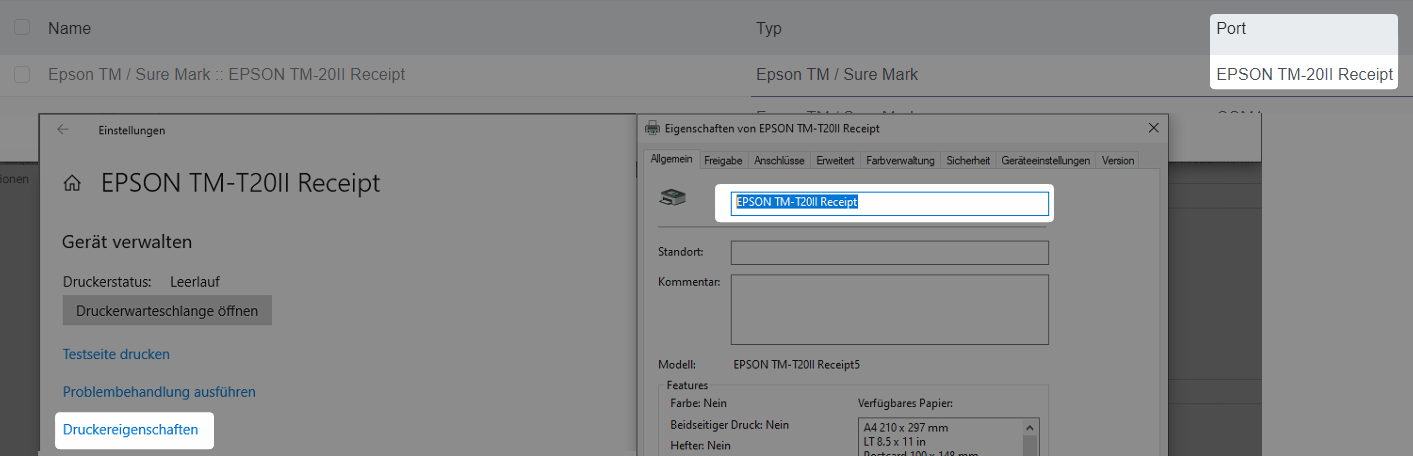Click the home icon beside the printer title
Image resolution: width=1413 pixels, height=456 pixels.
pyautogui.click(x=72, y=183)
